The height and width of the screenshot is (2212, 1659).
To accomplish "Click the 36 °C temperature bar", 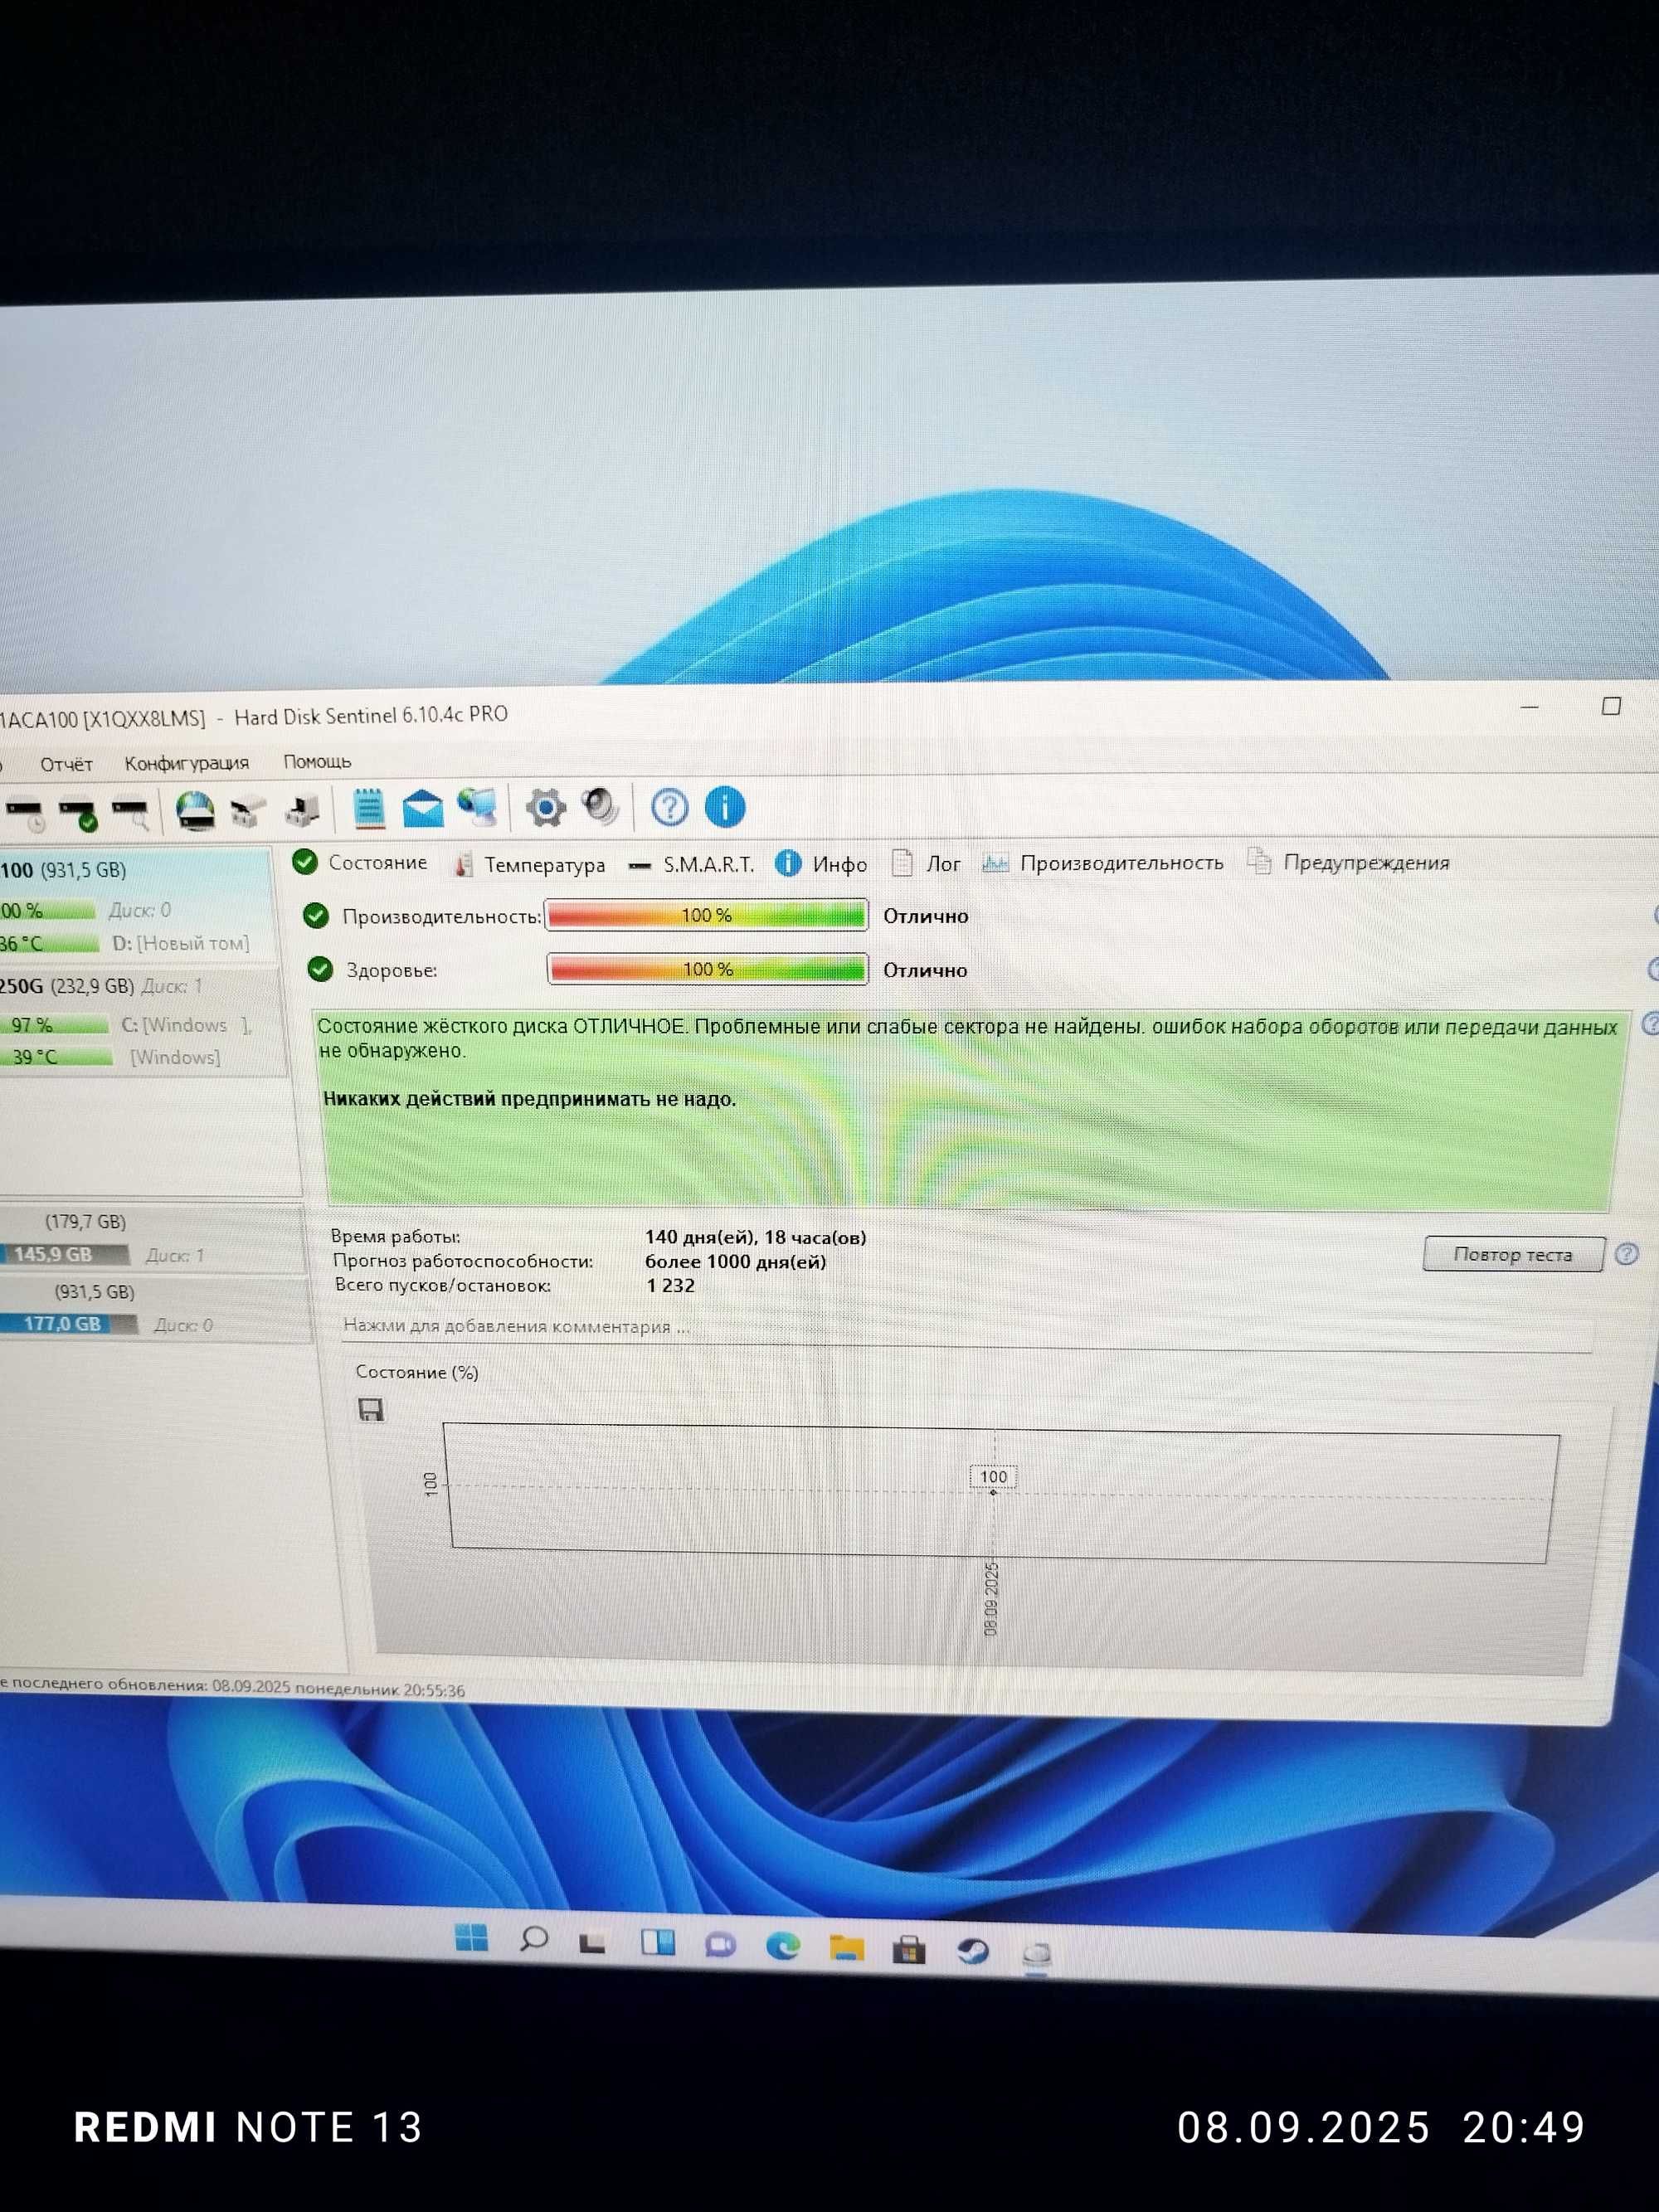I will point(50,943).
